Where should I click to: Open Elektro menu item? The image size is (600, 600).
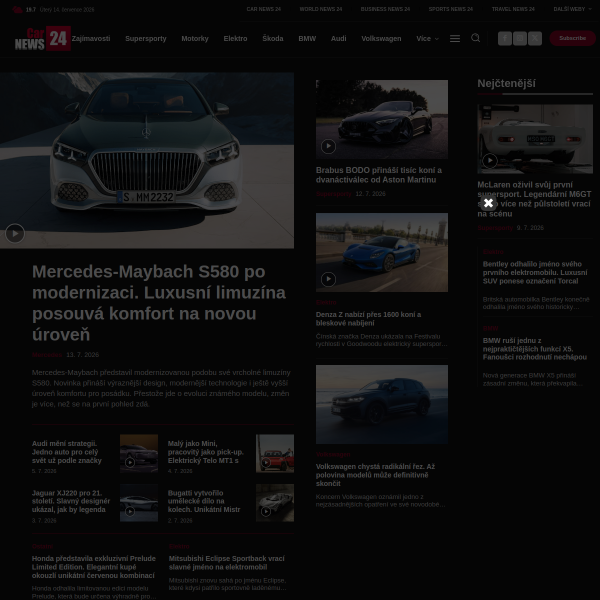[235, 39]
